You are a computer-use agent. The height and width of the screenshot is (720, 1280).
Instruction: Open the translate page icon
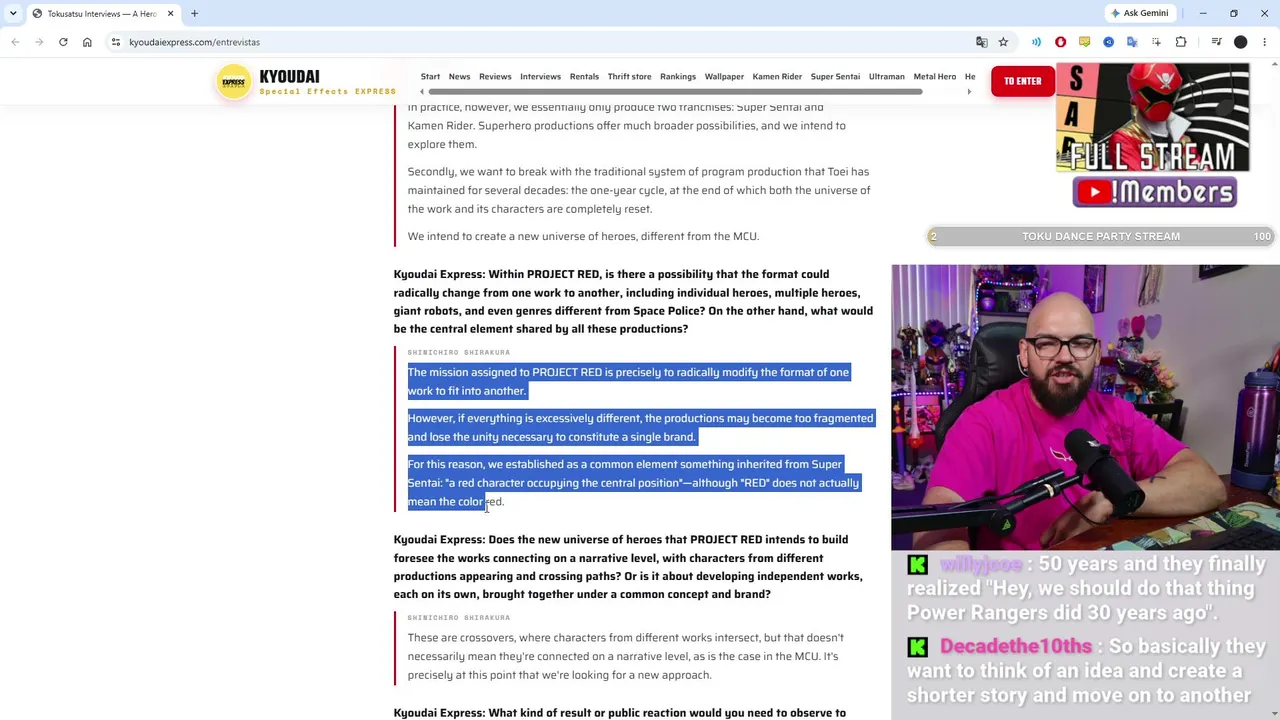(982, 42)
